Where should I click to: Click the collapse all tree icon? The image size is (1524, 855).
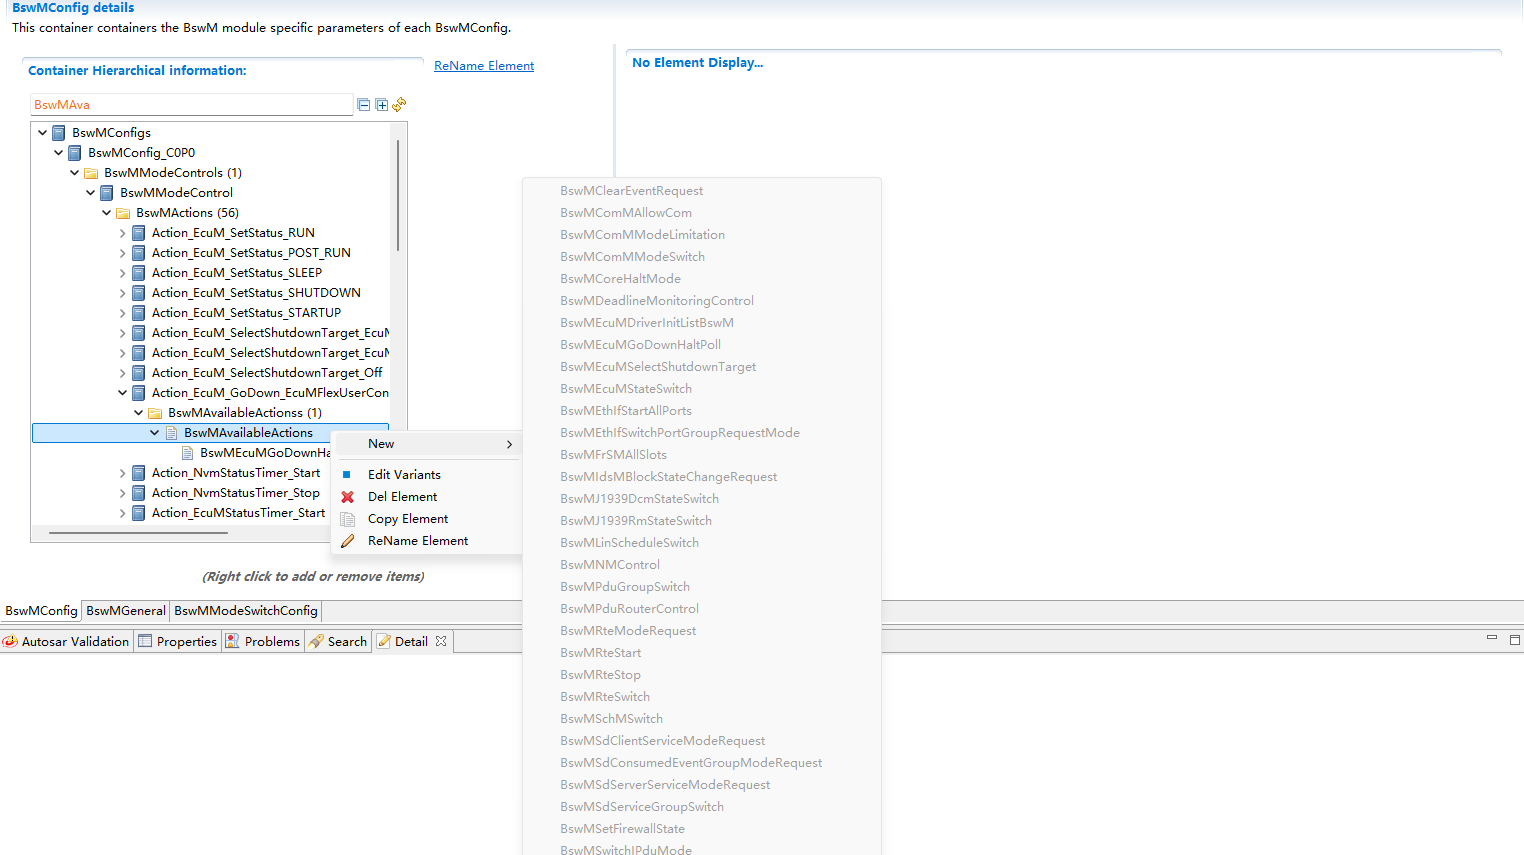click(364, 105)
